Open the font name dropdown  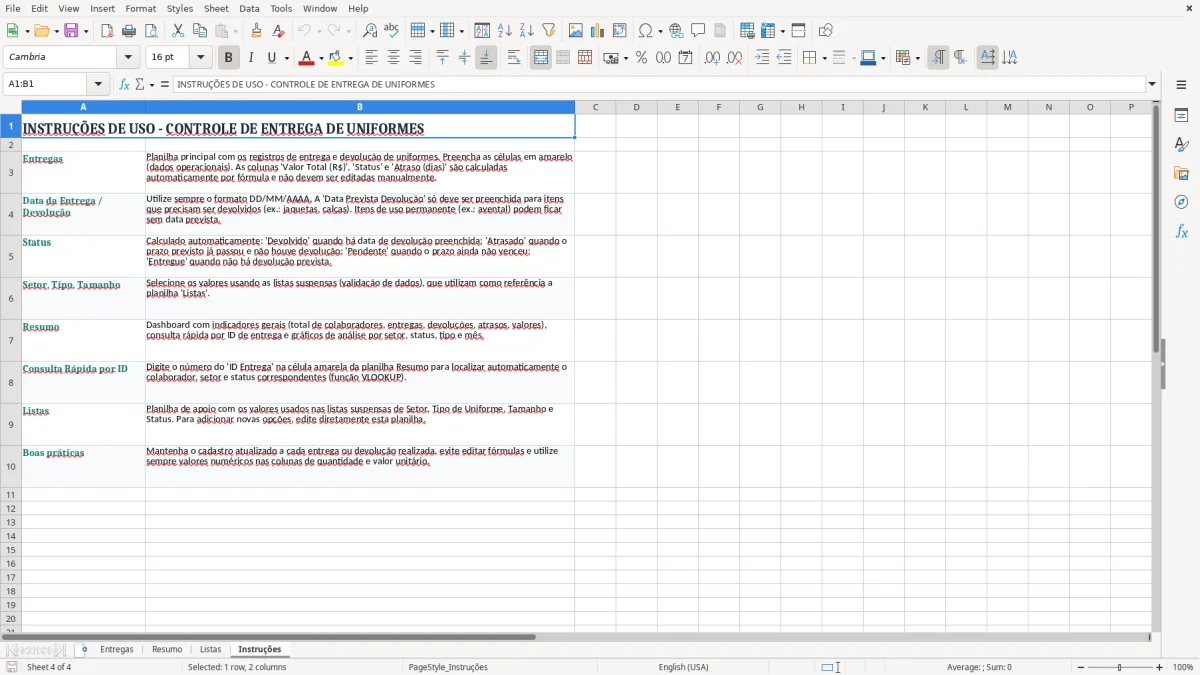(x=128, y=58)
